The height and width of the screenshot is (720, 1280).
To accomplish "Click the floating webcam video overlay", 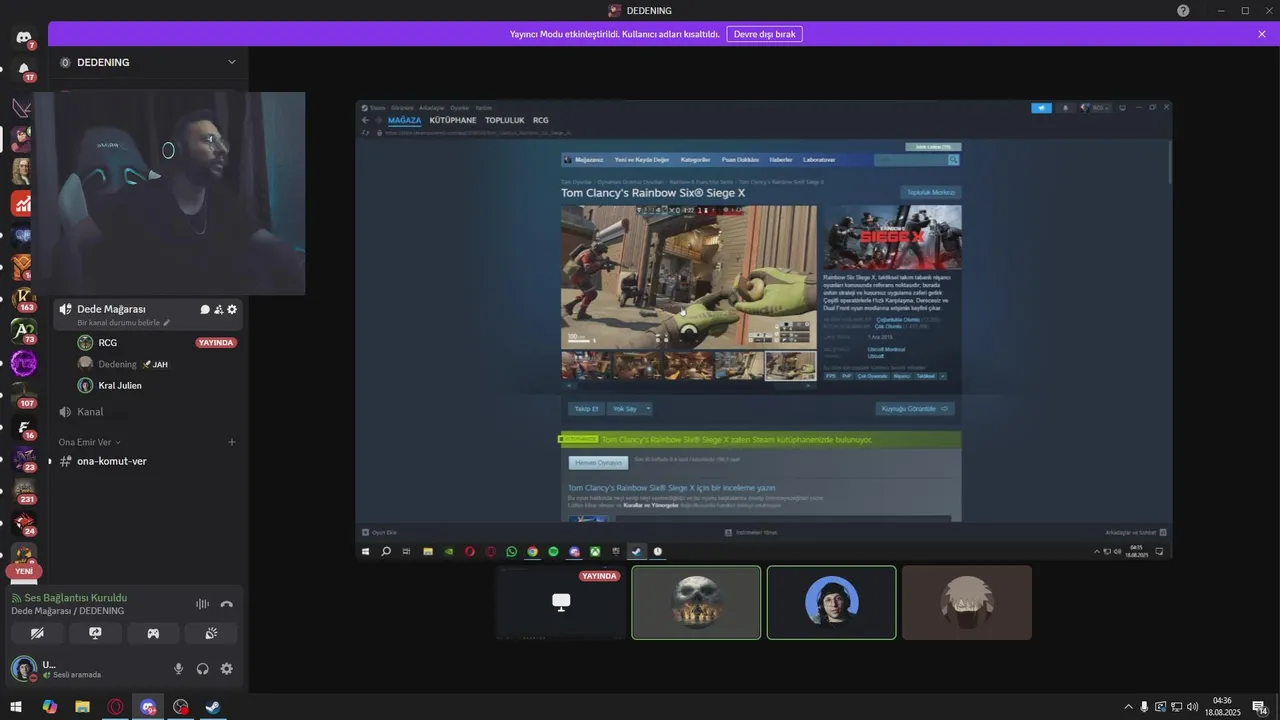I will click(170, 193).
